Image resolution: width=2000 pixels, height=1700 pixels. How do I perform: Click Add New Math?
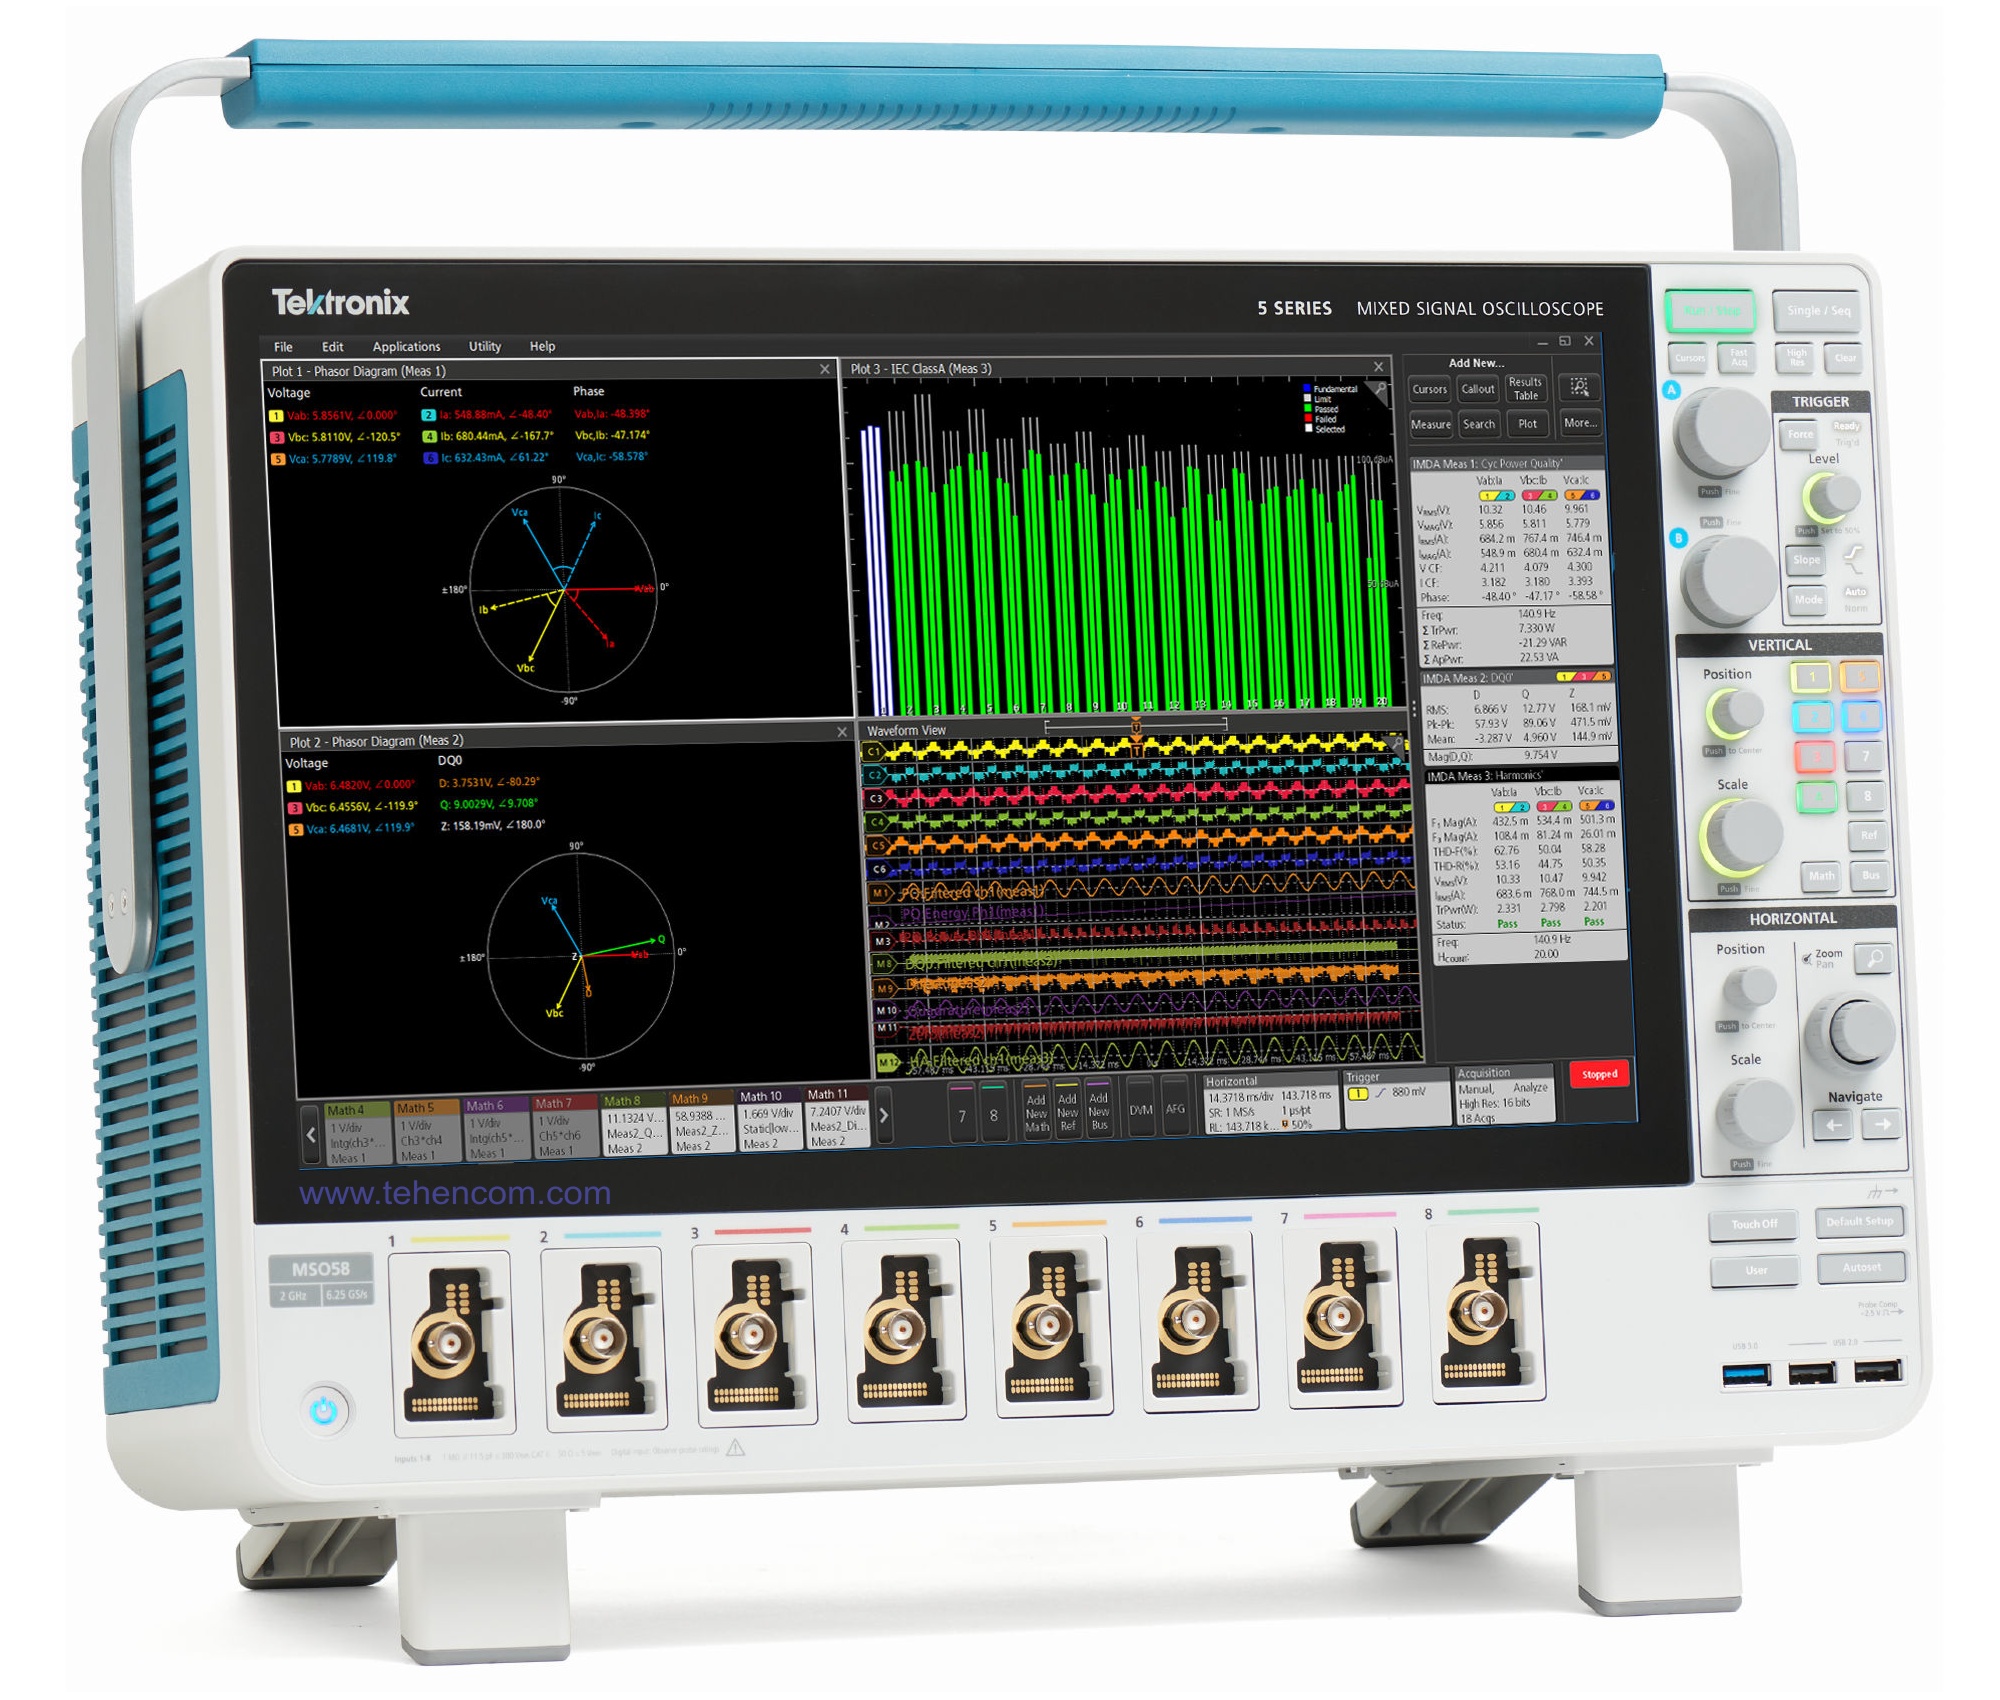[1036, 1110]
